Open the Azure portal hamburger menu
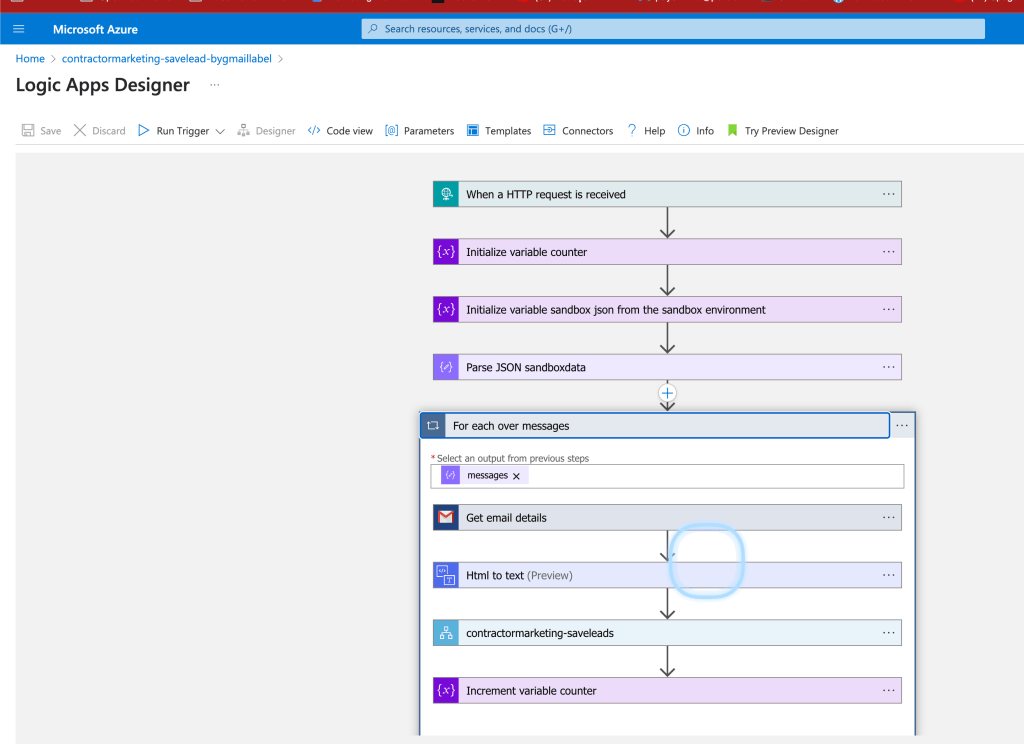 pos(18,29)
